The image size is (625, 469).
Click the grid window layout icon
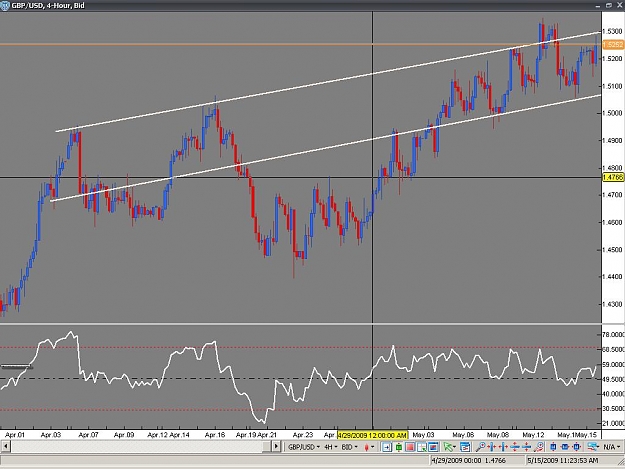(422, 447)
